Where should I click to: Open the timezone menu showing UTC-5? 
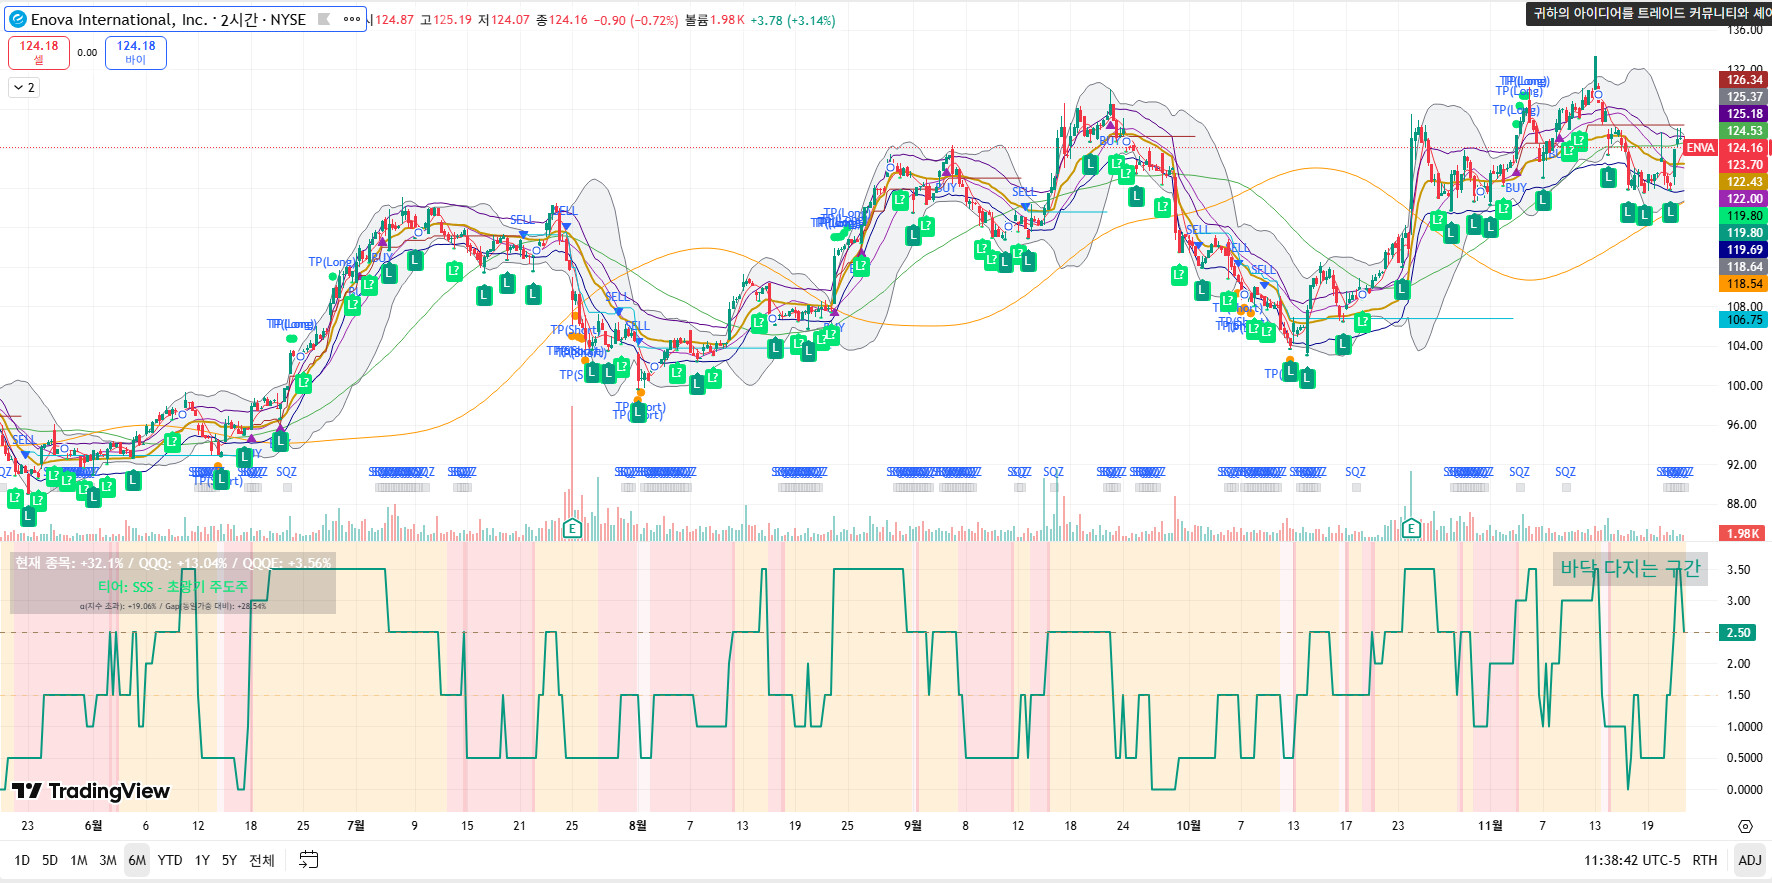pyautogui.click(x=1631, y=860)
